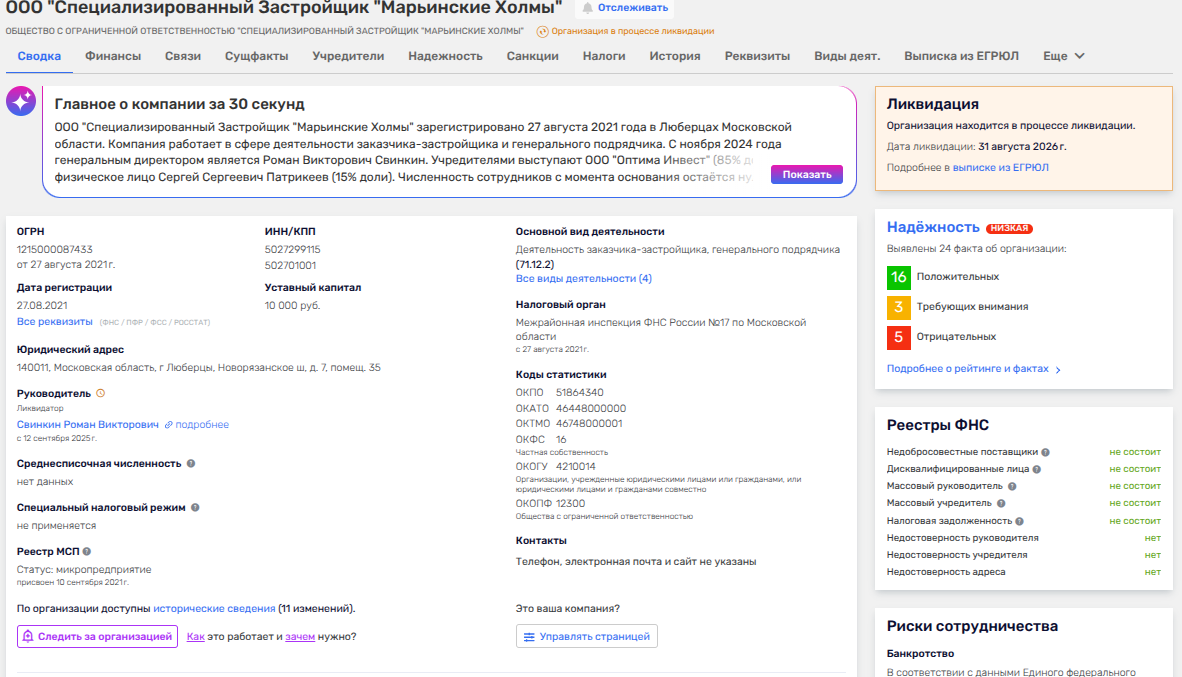Screen dimensions: 1182x677
Task: Expand summary with the Показать button
Action: pos(806,174)
